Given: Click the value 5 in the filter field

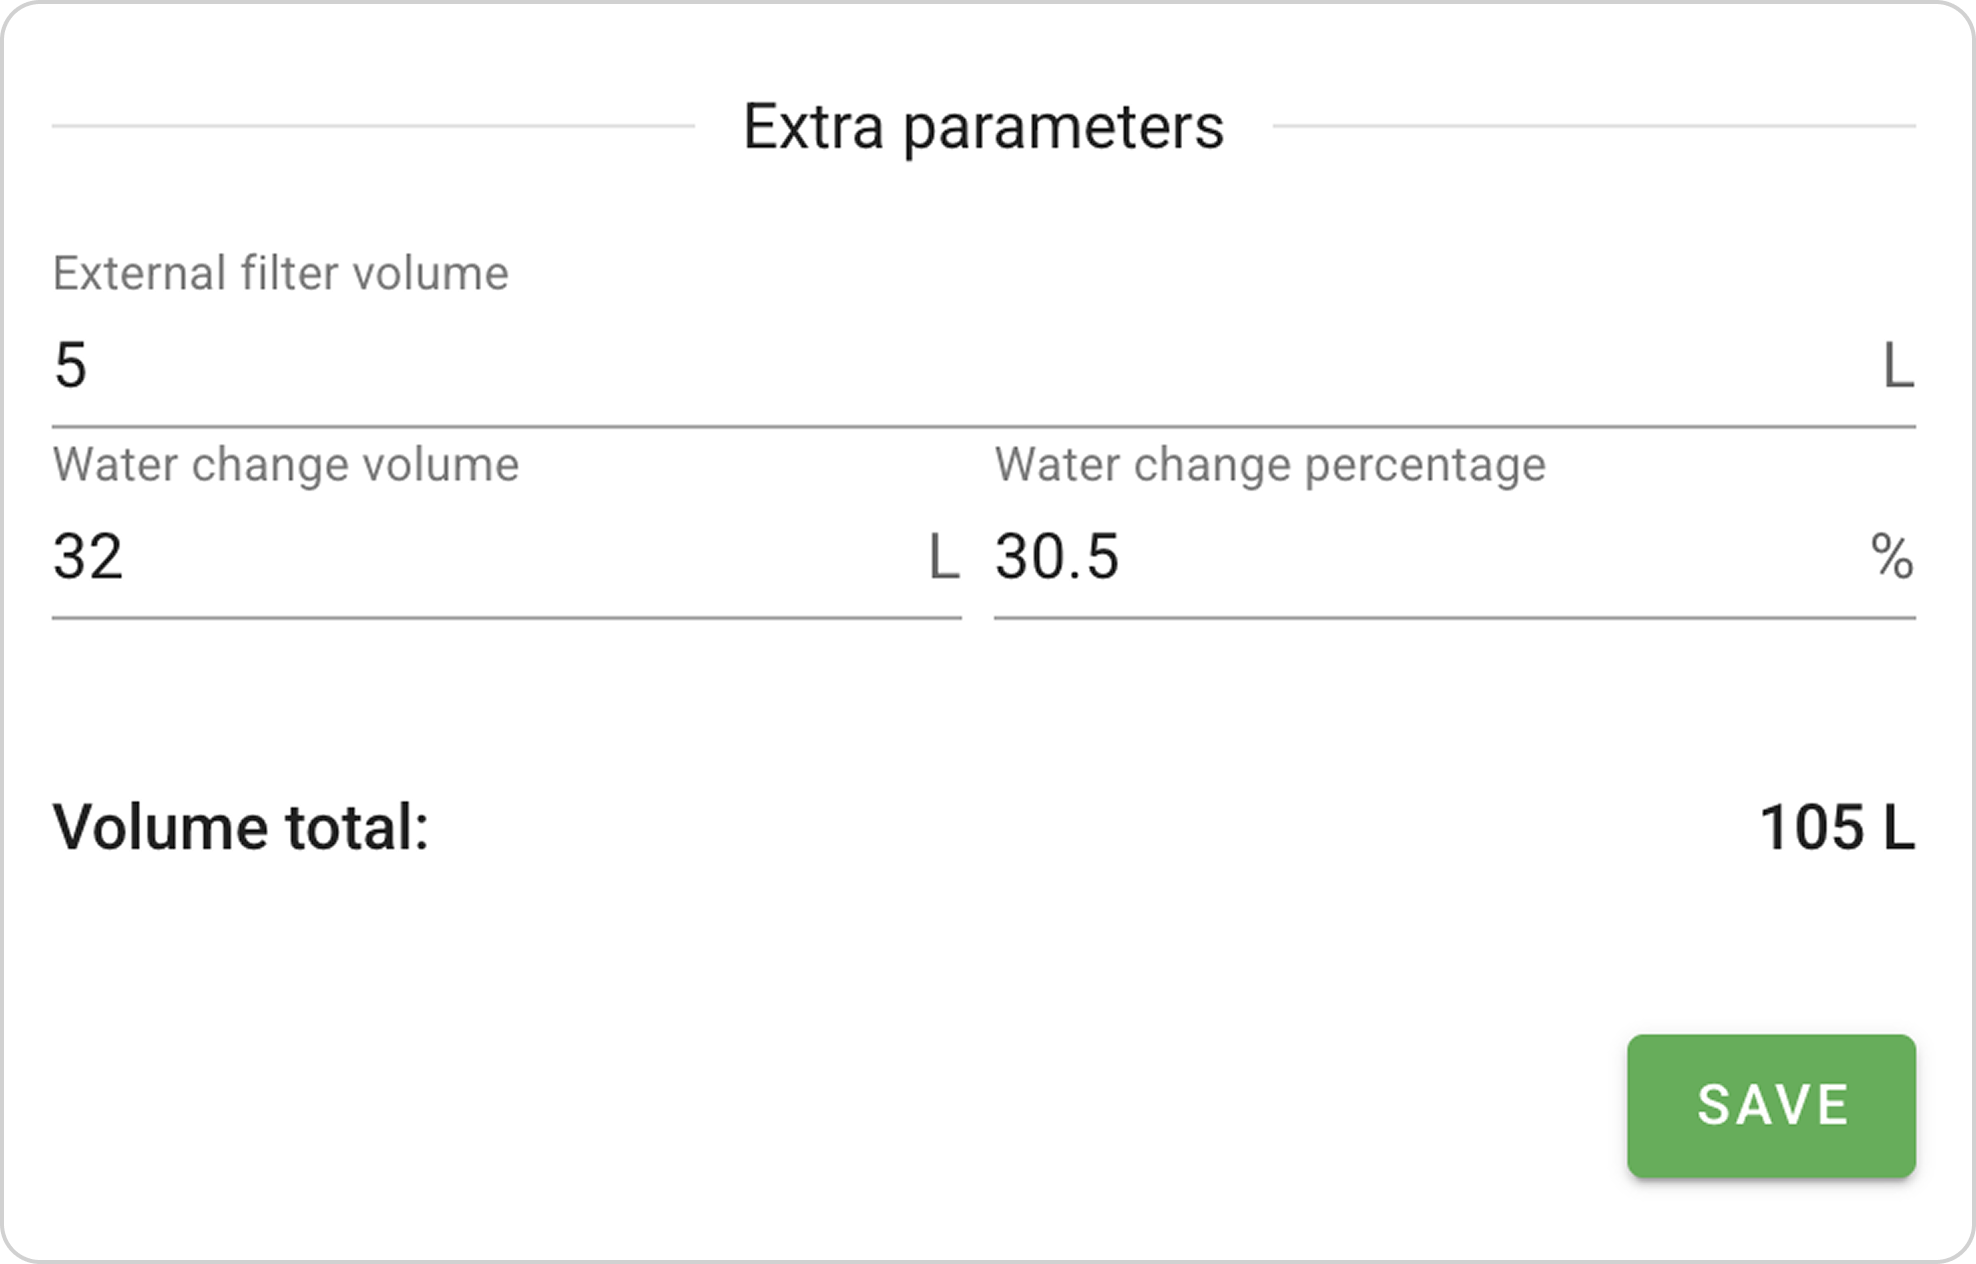Looking at the screenshot, I should point(70,365).
